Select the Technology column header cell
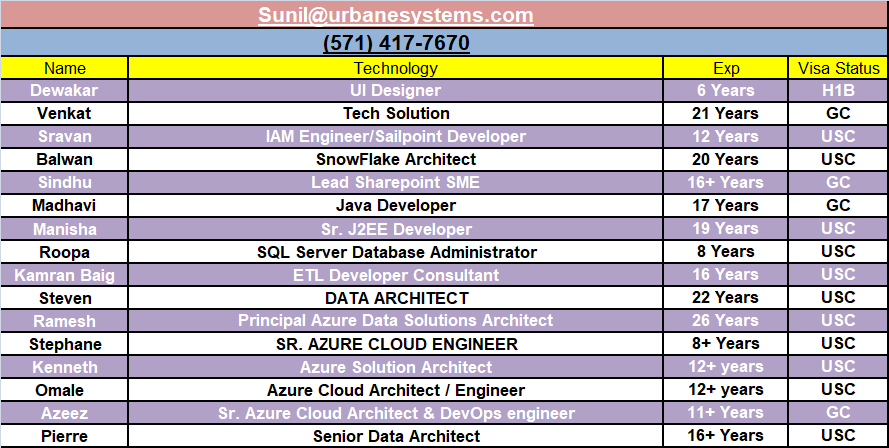This screenshot has width=889, height=448. 396,68
